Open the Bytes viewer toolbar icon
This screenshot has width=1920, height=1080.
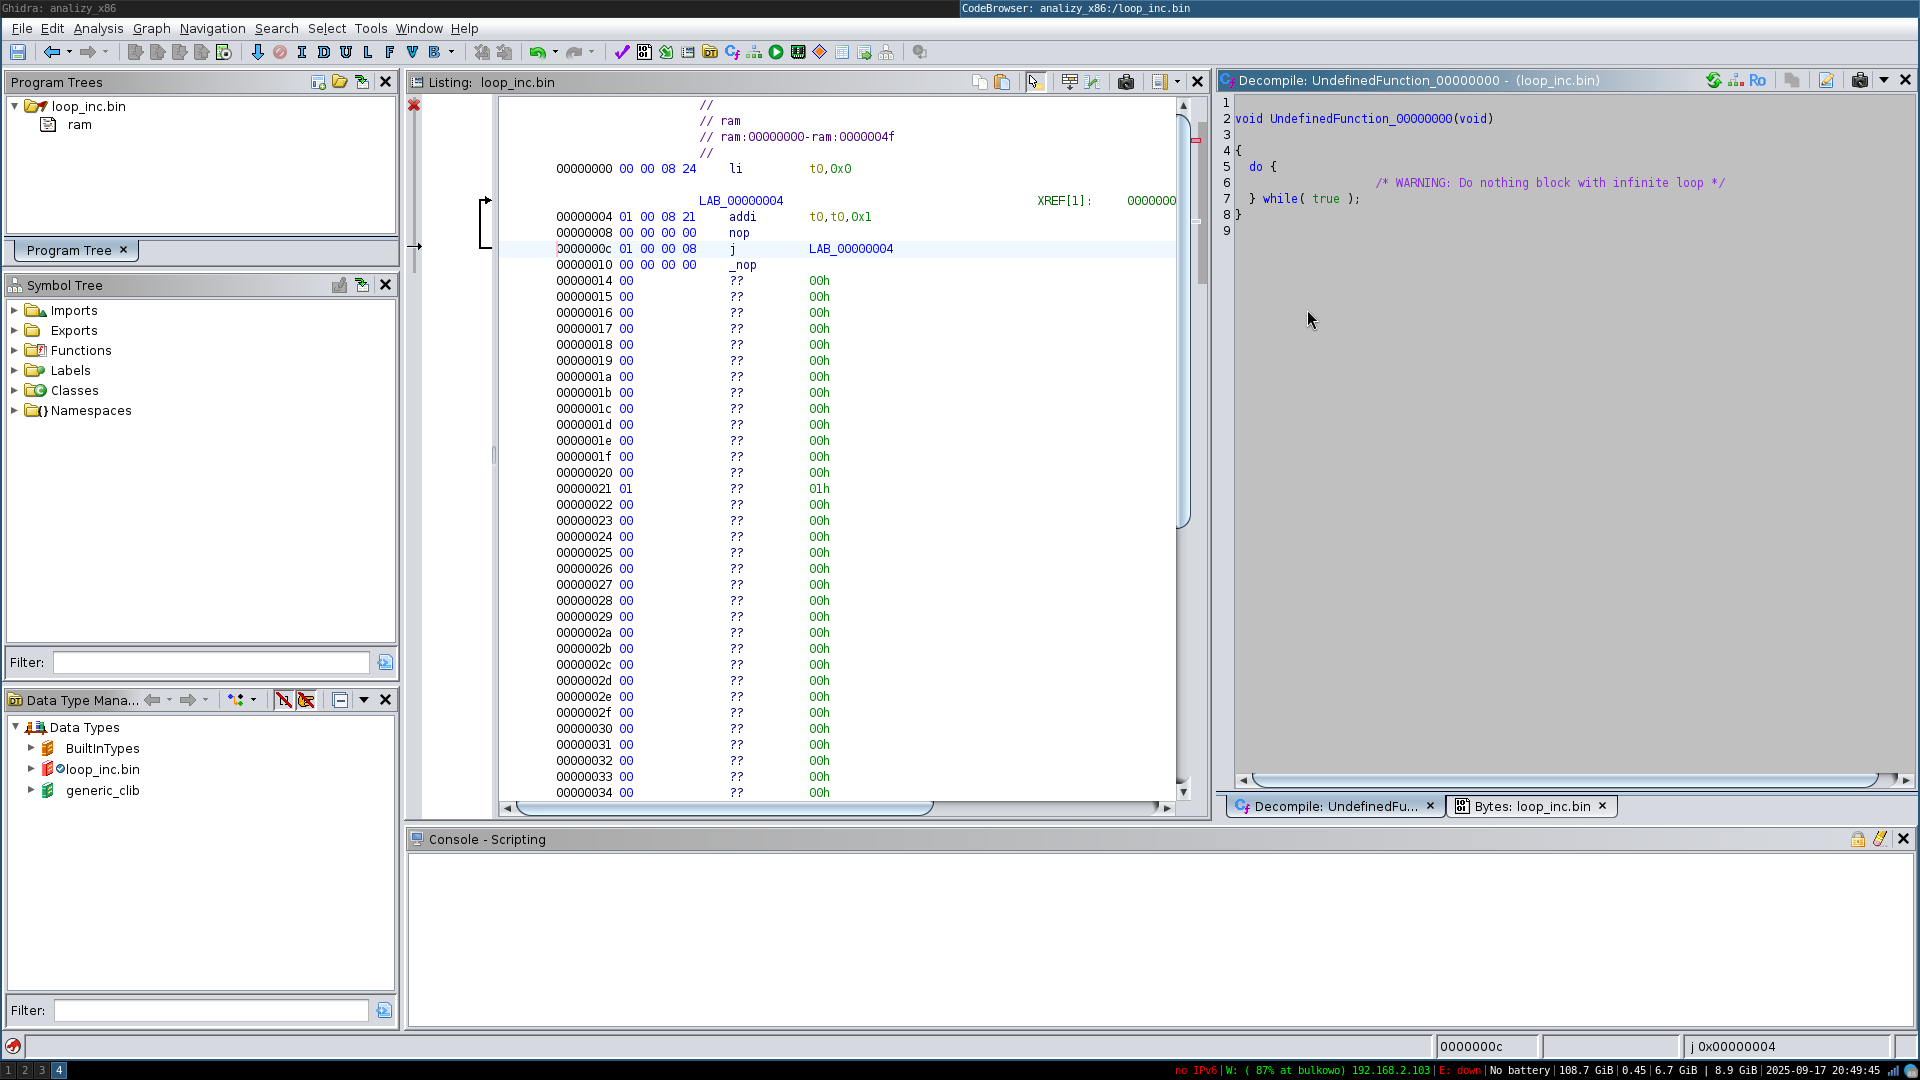coord(644,52)
